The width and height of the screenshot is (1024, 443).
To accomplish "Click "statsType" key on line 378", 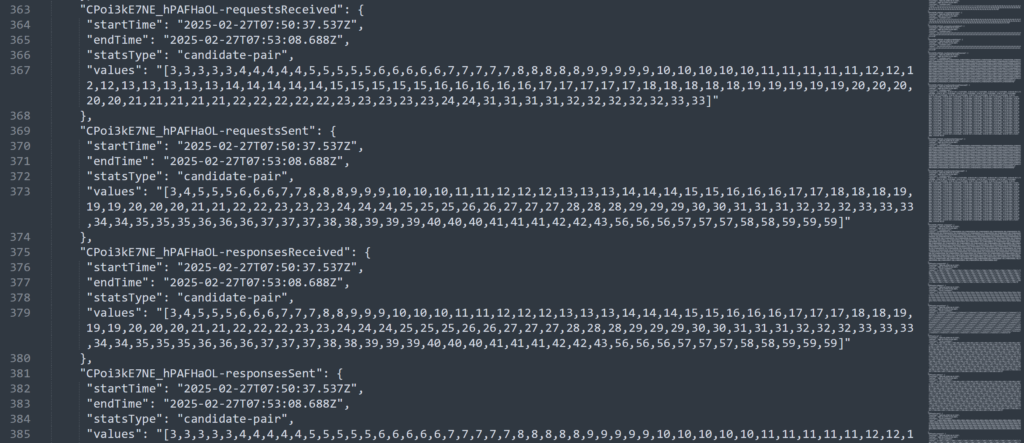I will (x=125, y=298).
